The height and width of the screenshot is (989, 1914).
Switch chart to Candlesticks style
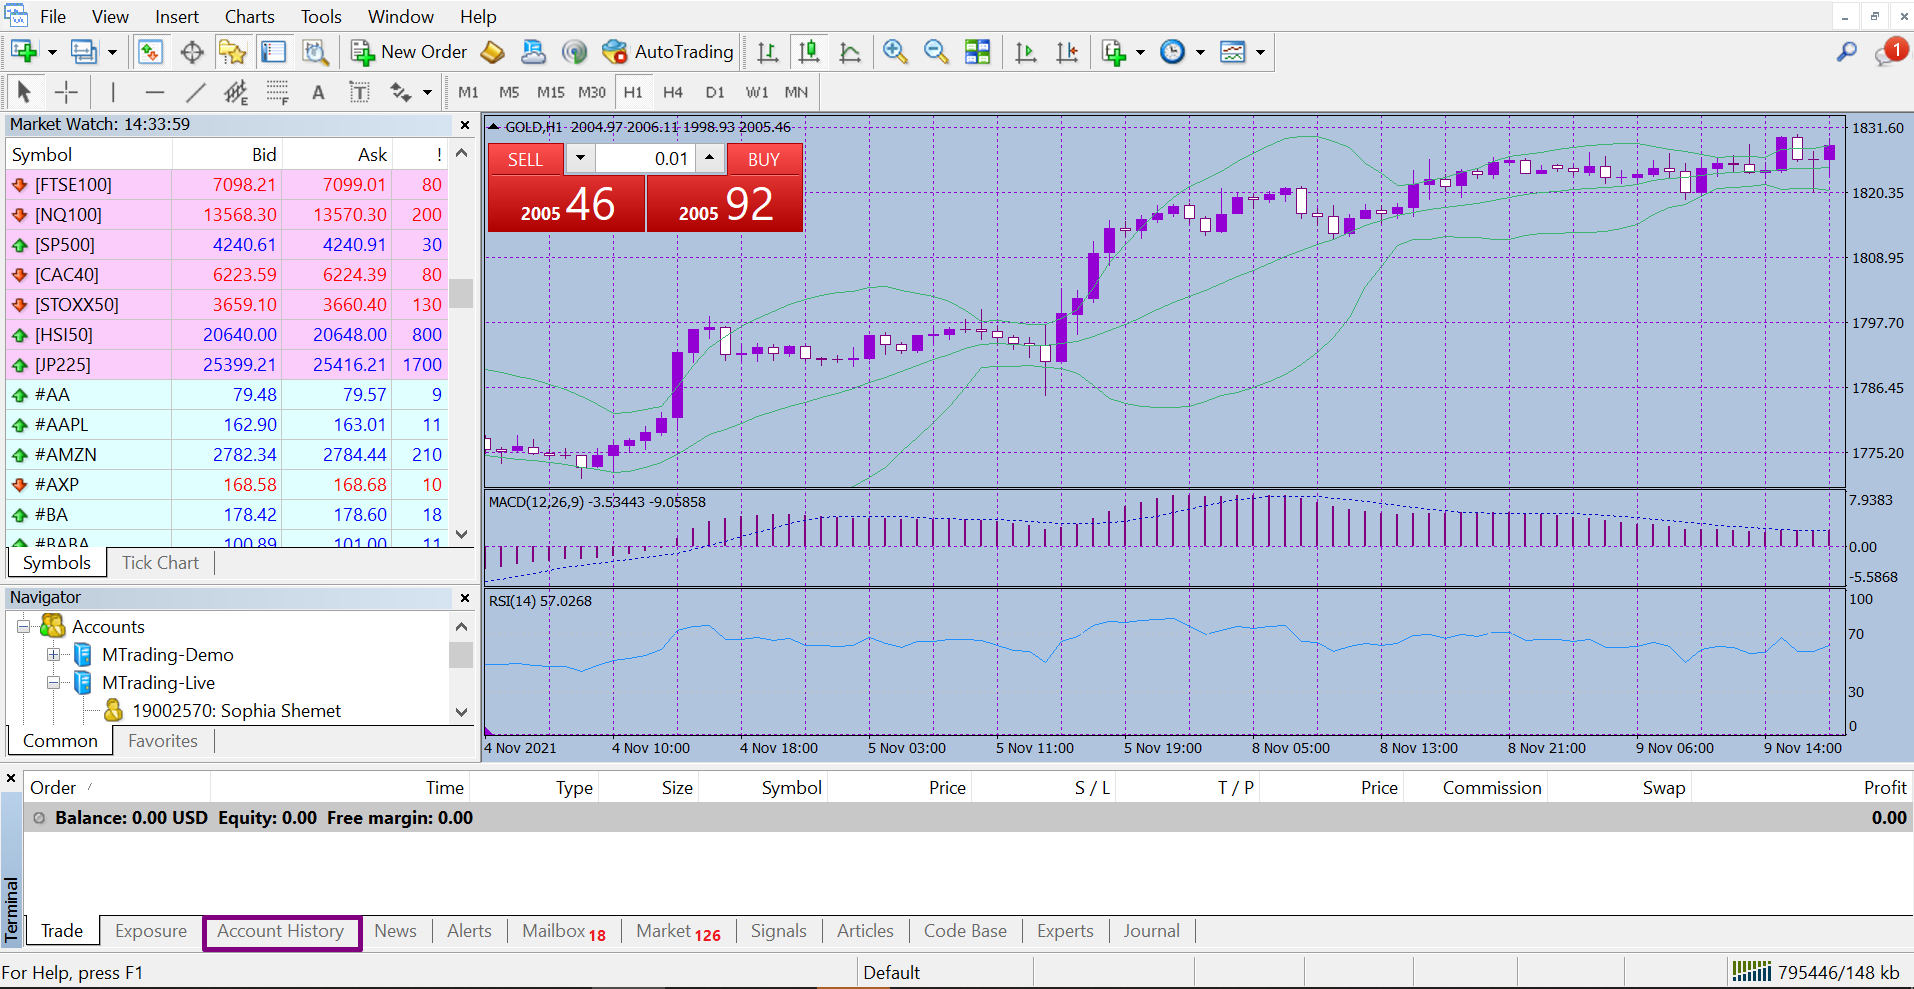point(809,52)
